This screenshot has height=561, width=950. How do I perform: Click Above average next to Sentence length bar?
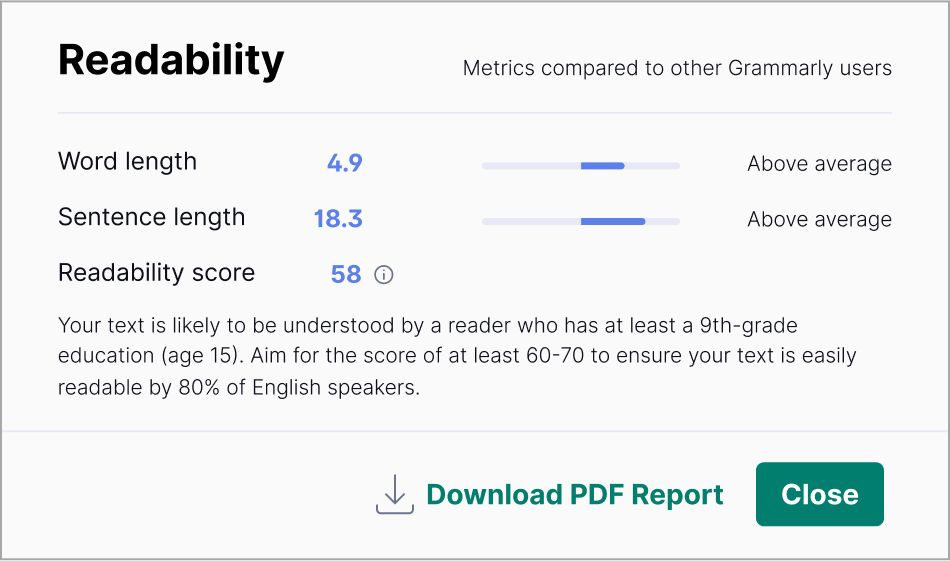(x=819, y=220)
